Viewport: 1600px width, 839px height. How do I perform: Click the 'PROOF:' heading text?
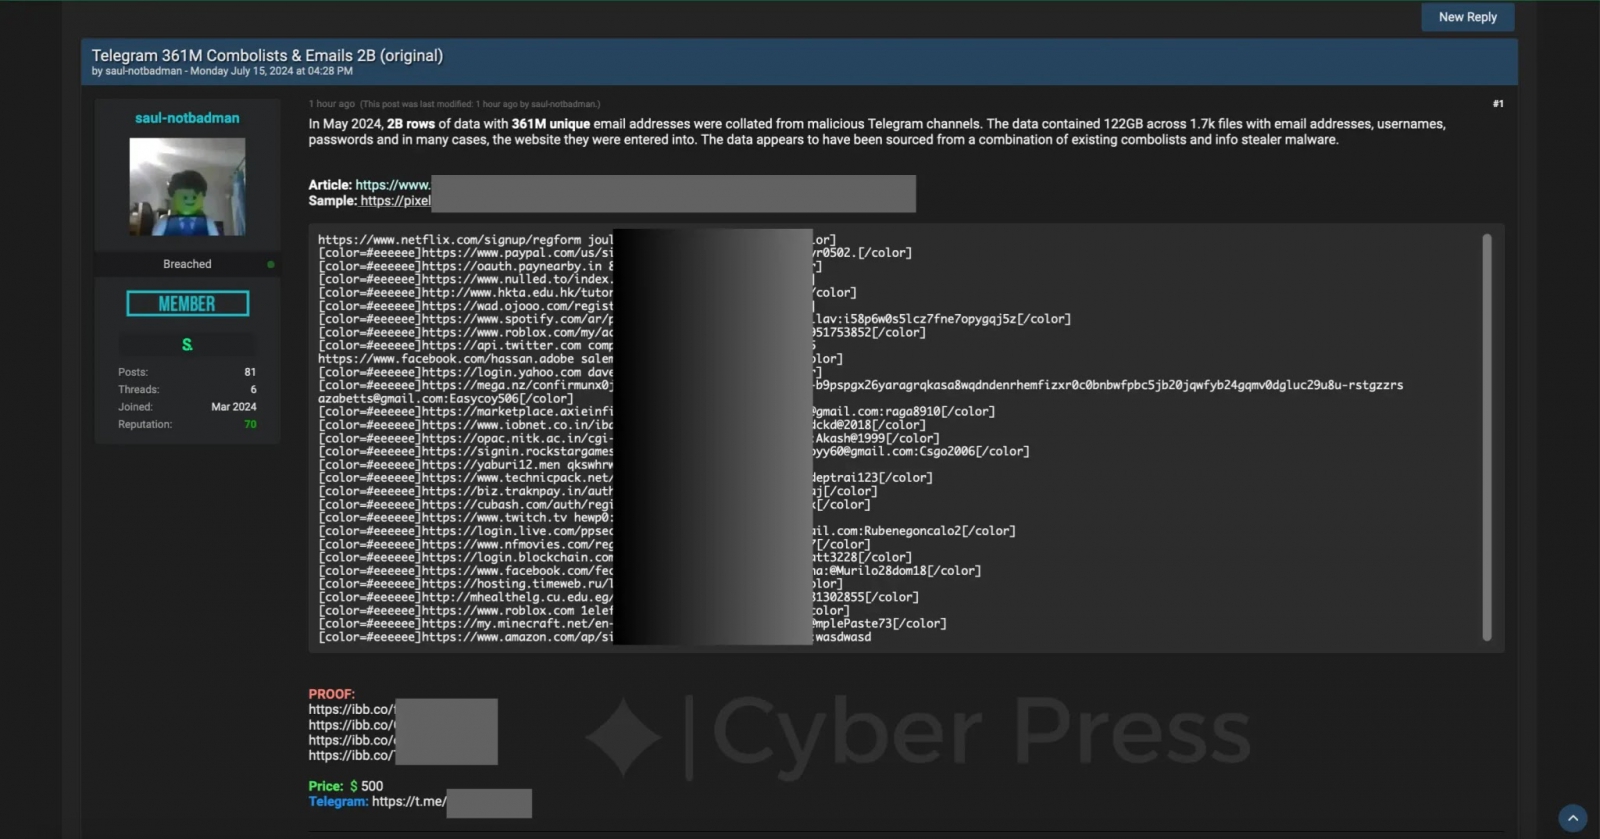pyautogui.click(x=331, y=694)
